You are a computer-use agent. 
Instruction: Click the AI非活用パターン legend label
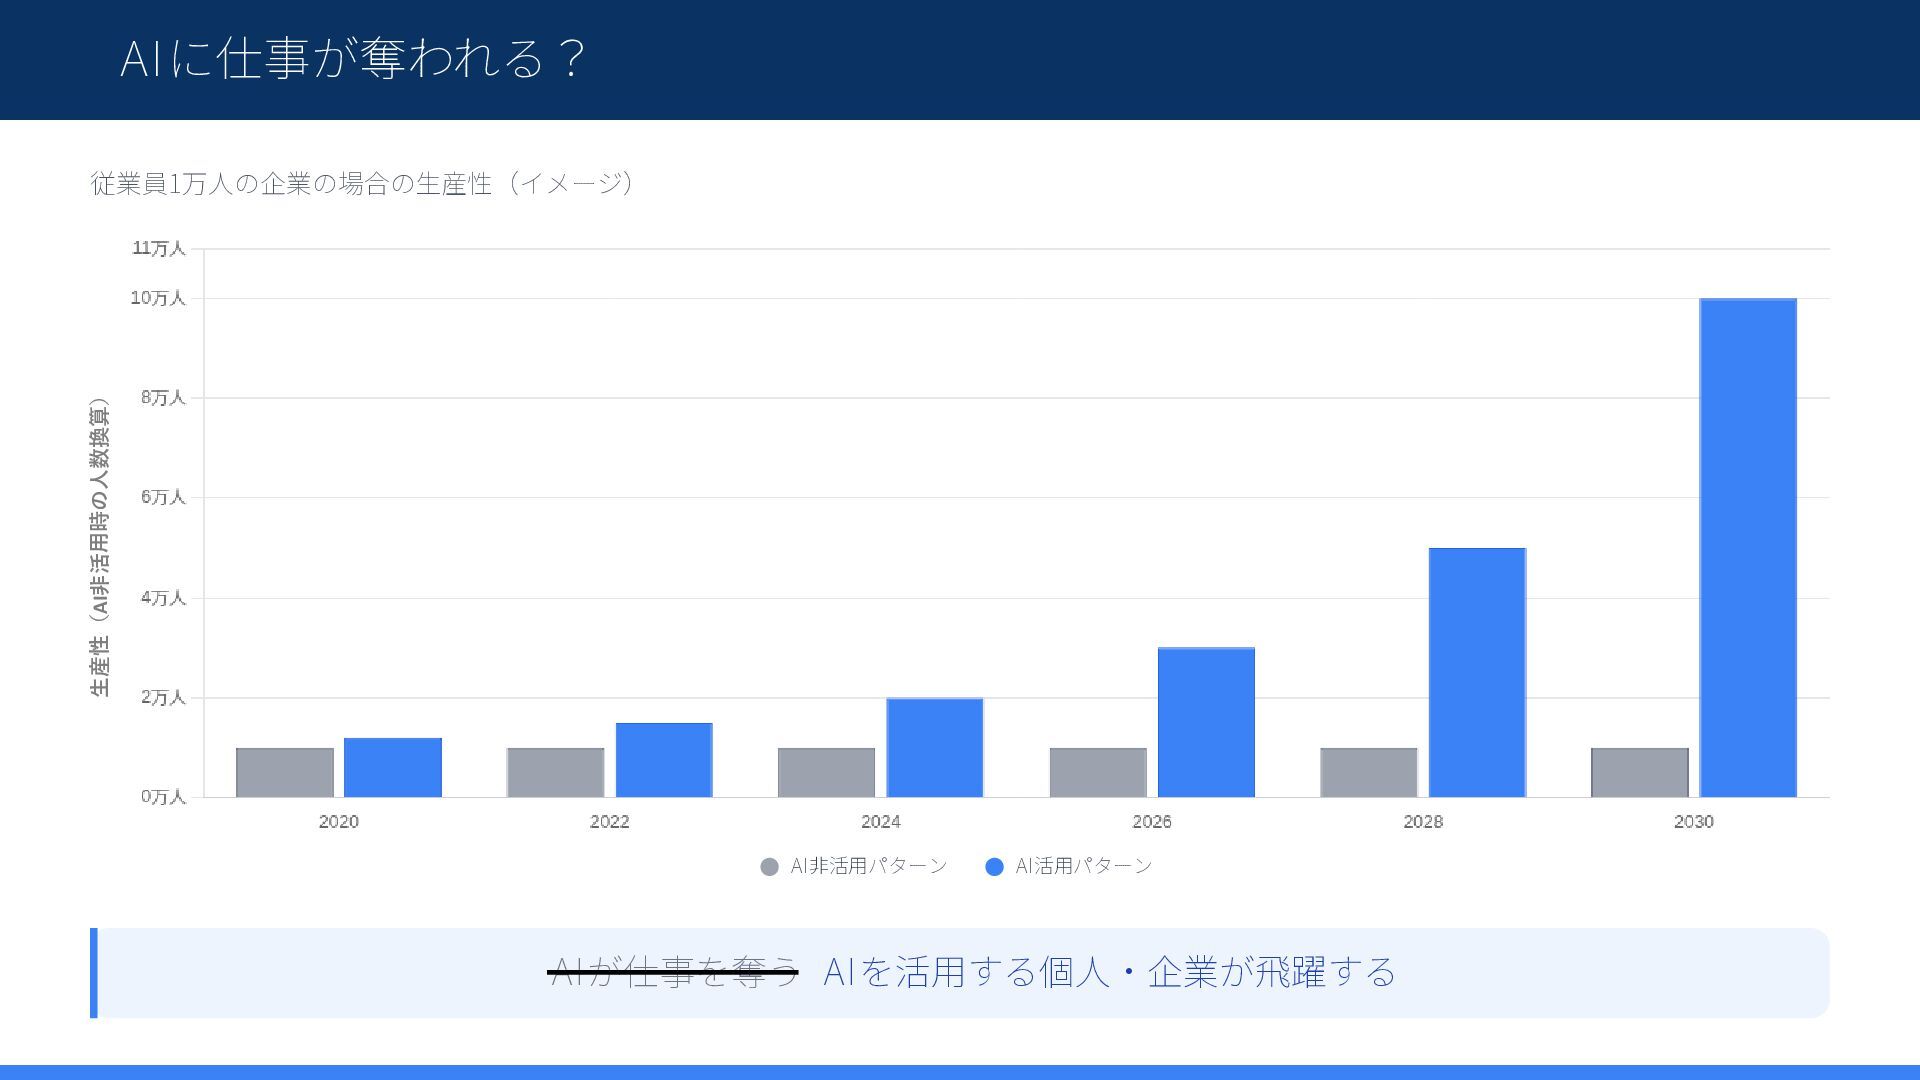point(868,866)
